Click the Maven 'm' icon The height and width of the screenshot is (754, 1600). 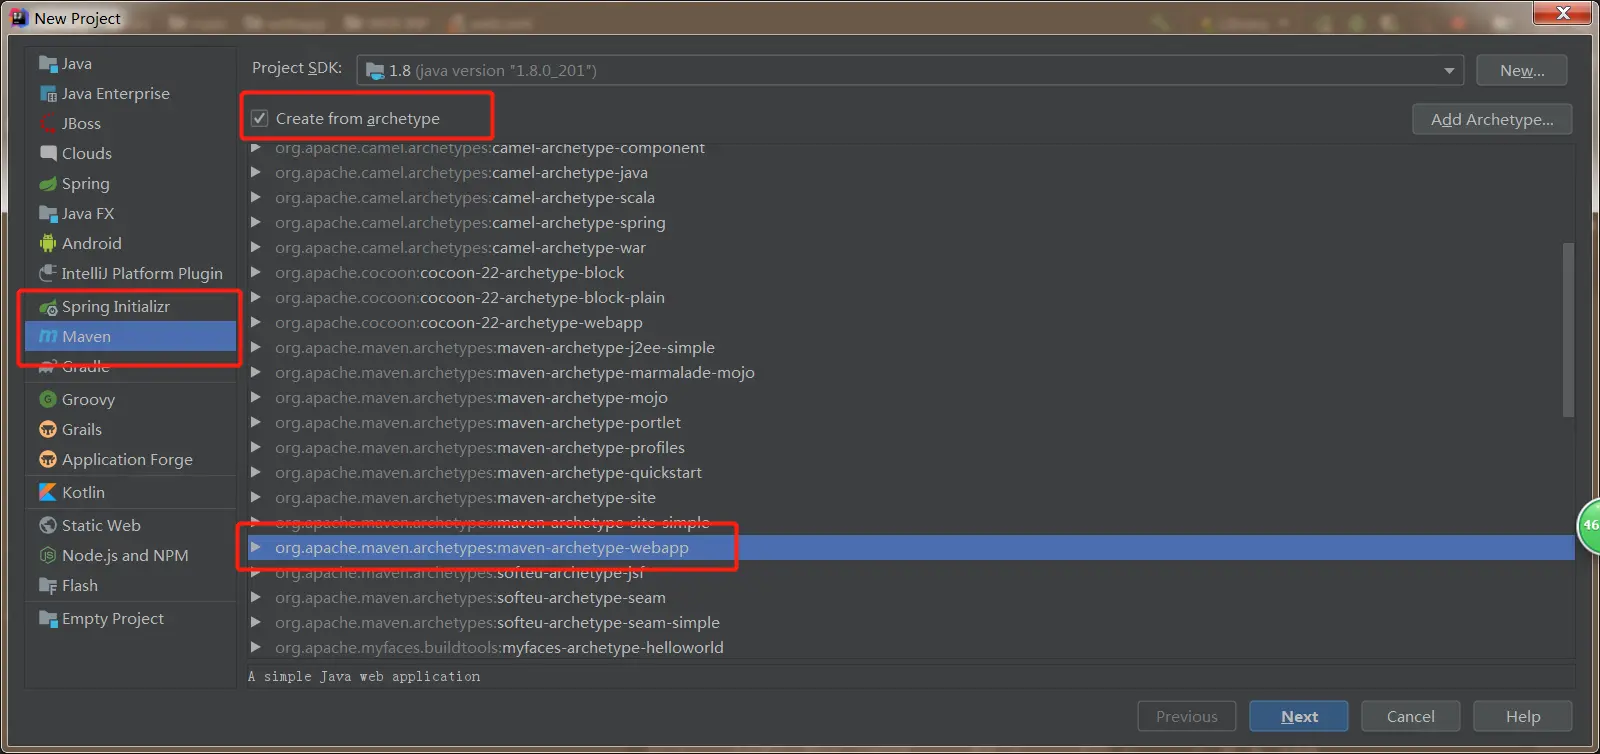point(48,337)
